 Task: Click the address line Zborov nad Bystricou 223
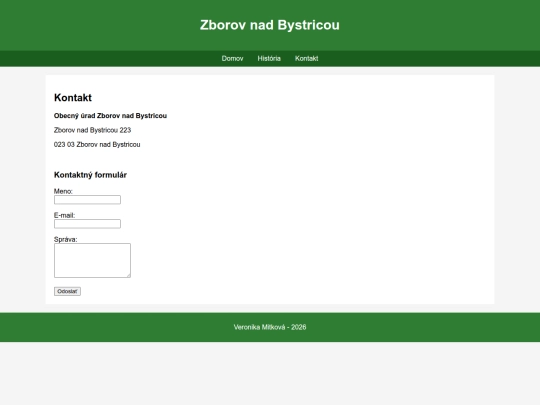[93, 130]
